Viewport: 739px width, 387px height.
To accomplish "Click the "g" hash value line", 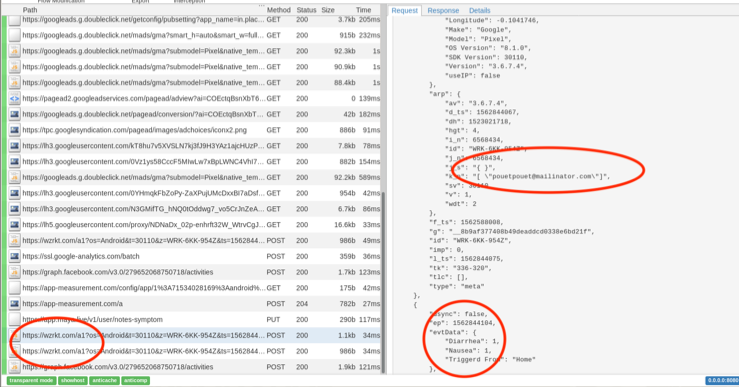I will click(x=512, y=231).
